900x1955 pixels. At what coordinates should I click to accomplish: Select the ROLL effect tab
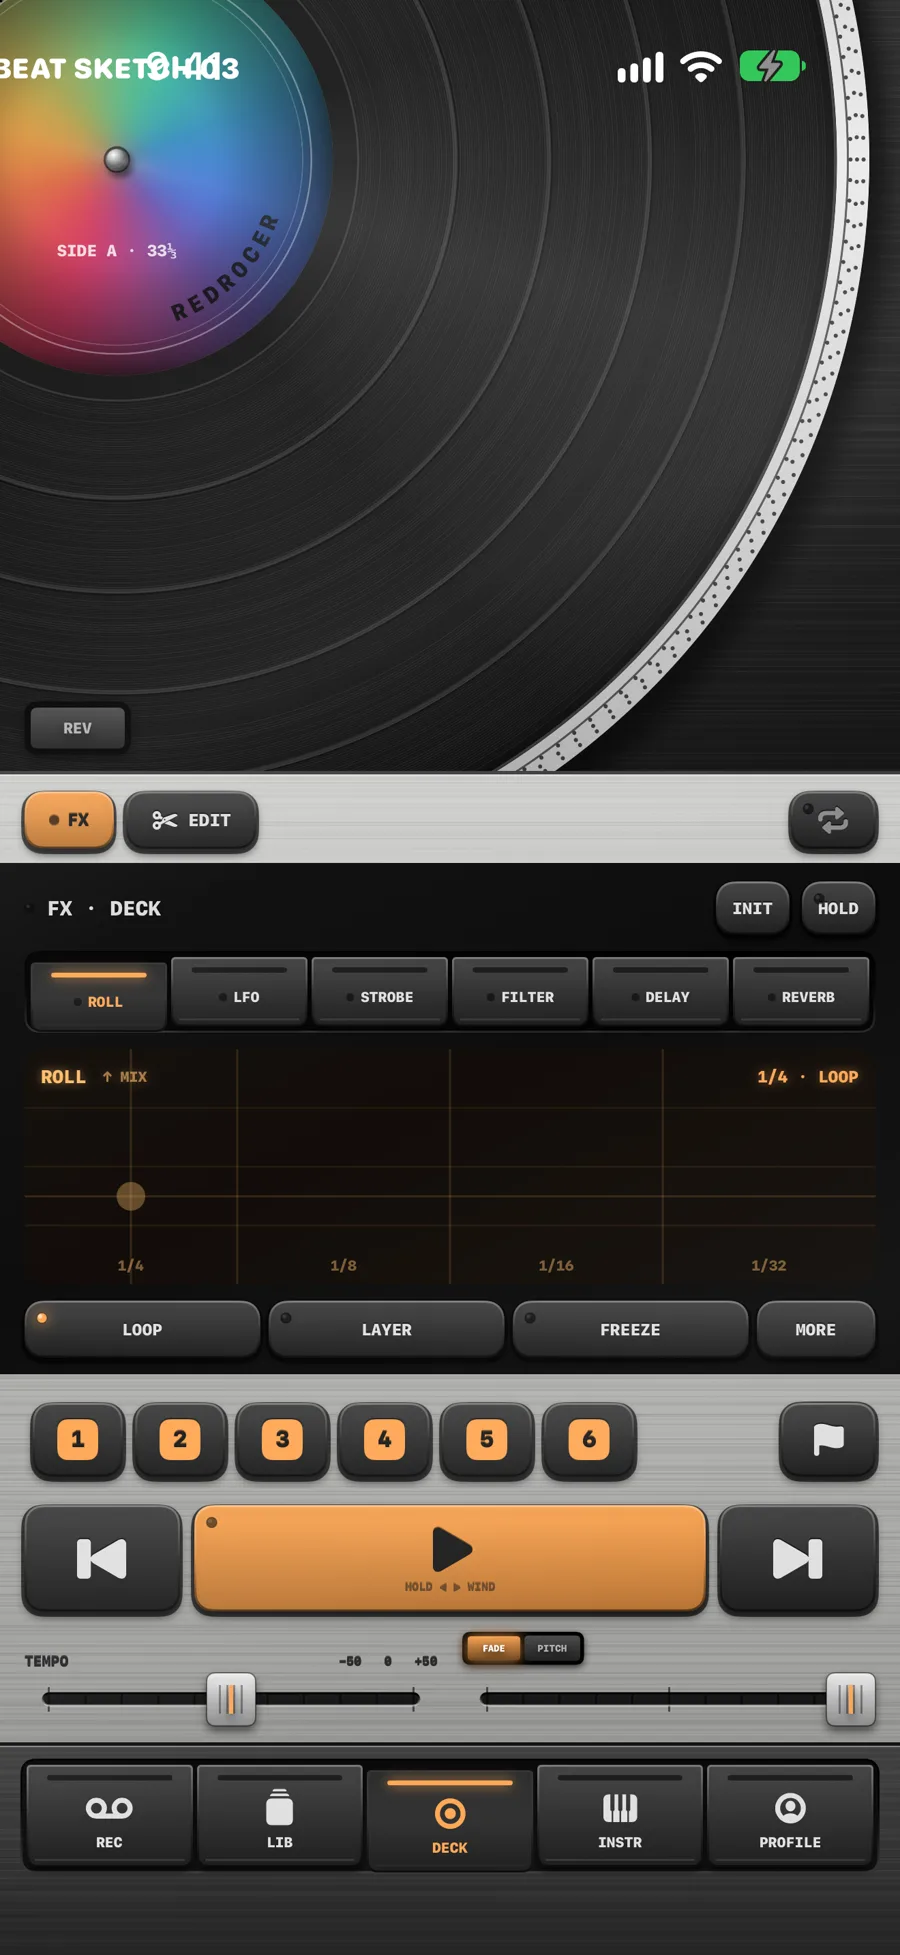point(98,995)
